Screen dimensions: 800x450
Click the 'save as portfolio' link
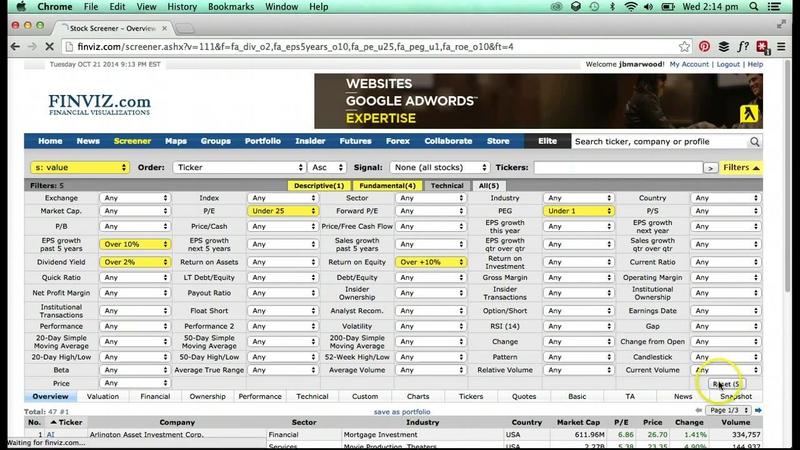pos(402,412)
